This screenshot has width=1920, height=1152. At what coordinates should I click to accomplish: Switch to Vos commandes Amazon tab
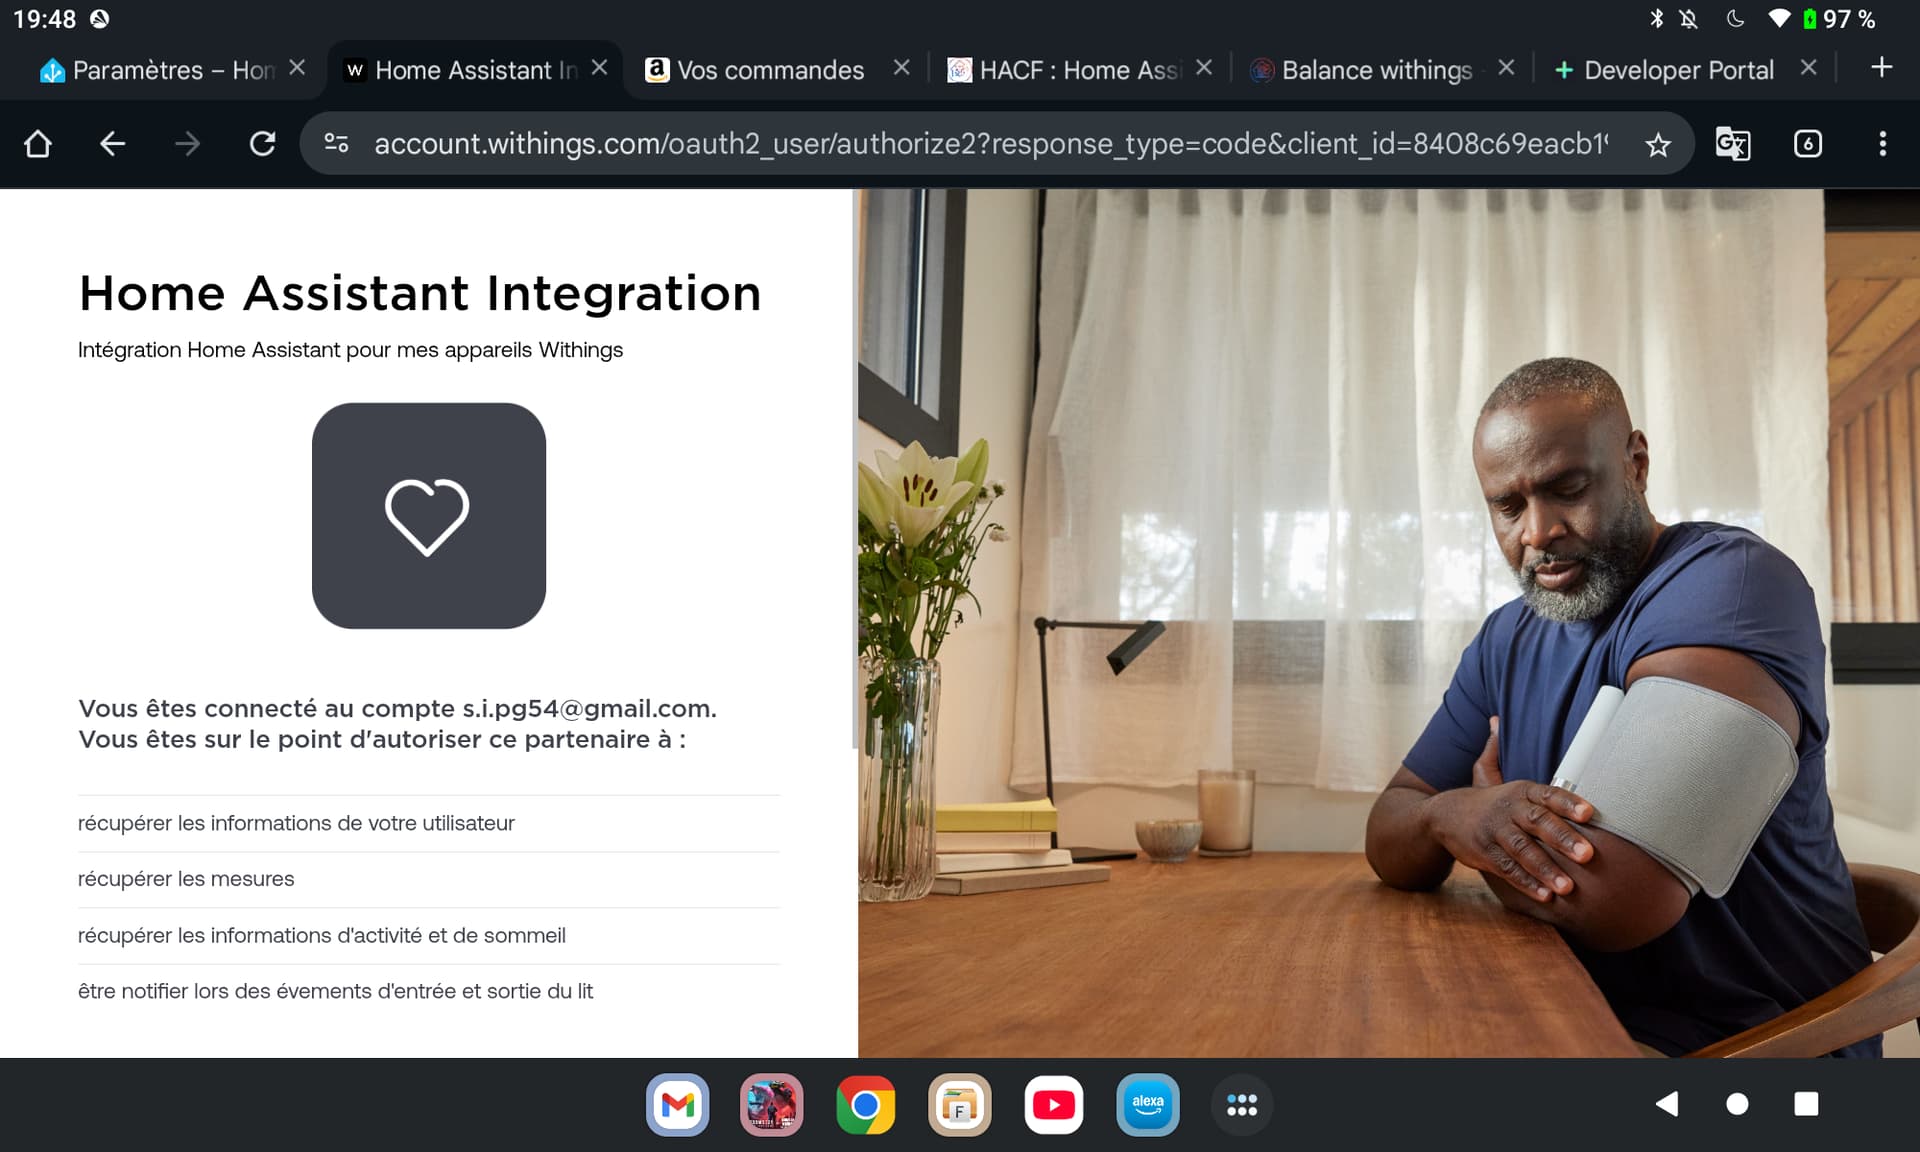[x=768, y=70]
